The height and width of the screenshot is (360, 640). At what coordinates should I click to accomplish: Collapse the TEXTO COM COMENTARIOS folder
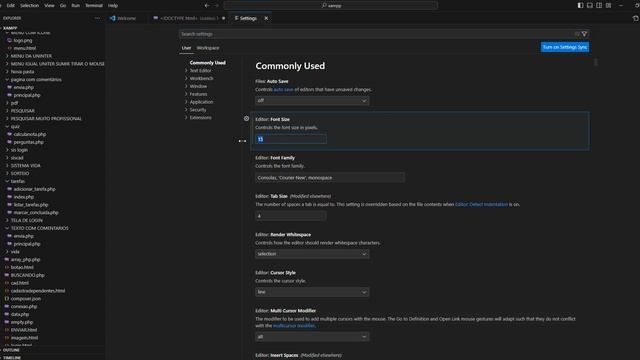pos(40,228)
